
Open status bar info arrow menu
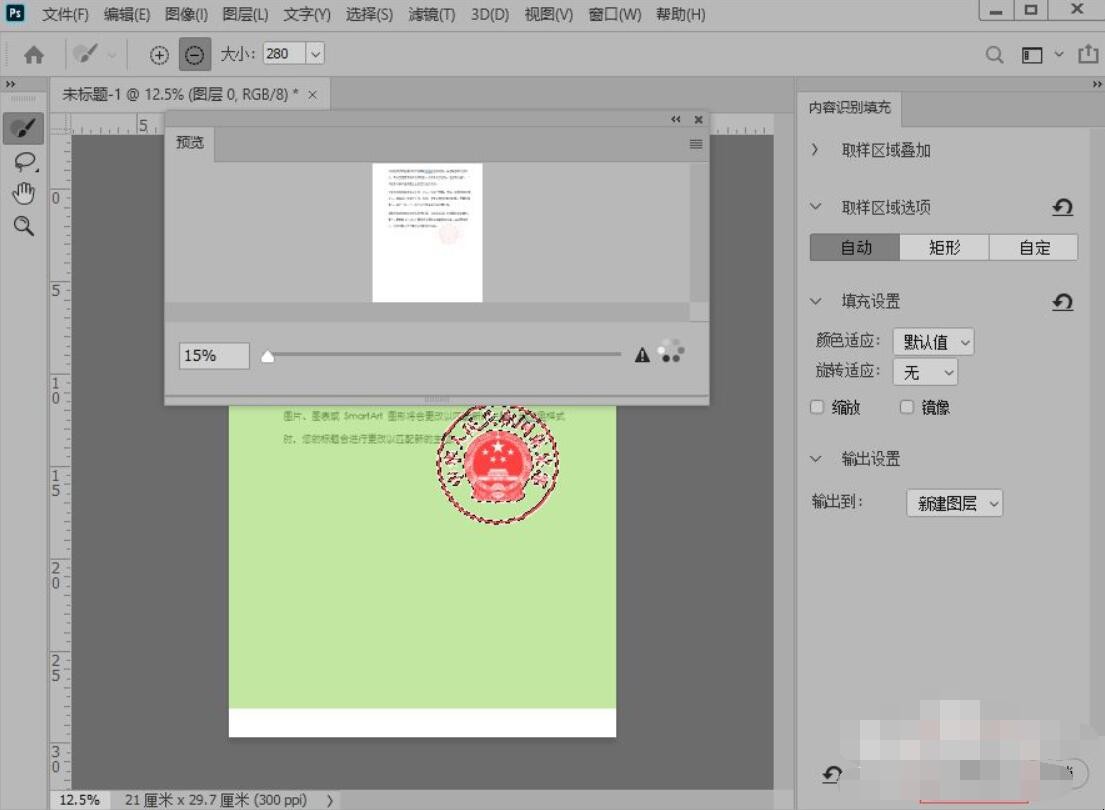click(x=330, y=800)
